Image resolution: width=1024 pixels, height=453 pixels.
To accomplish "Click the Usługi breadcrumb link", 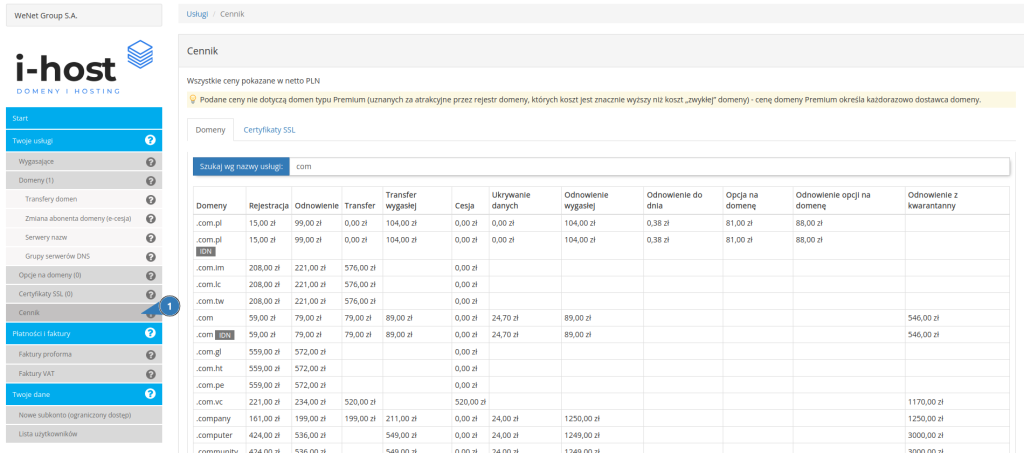I will pos(197,14).
